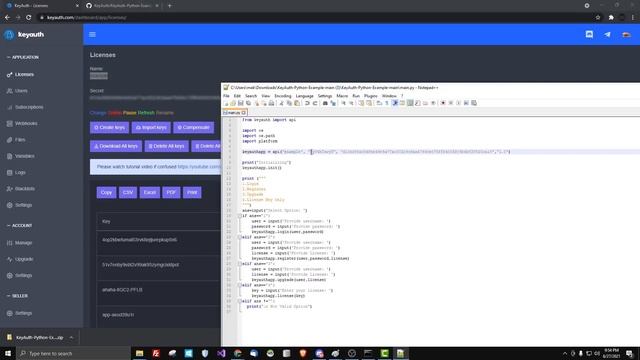Click the browser address bar

(314, 18)
